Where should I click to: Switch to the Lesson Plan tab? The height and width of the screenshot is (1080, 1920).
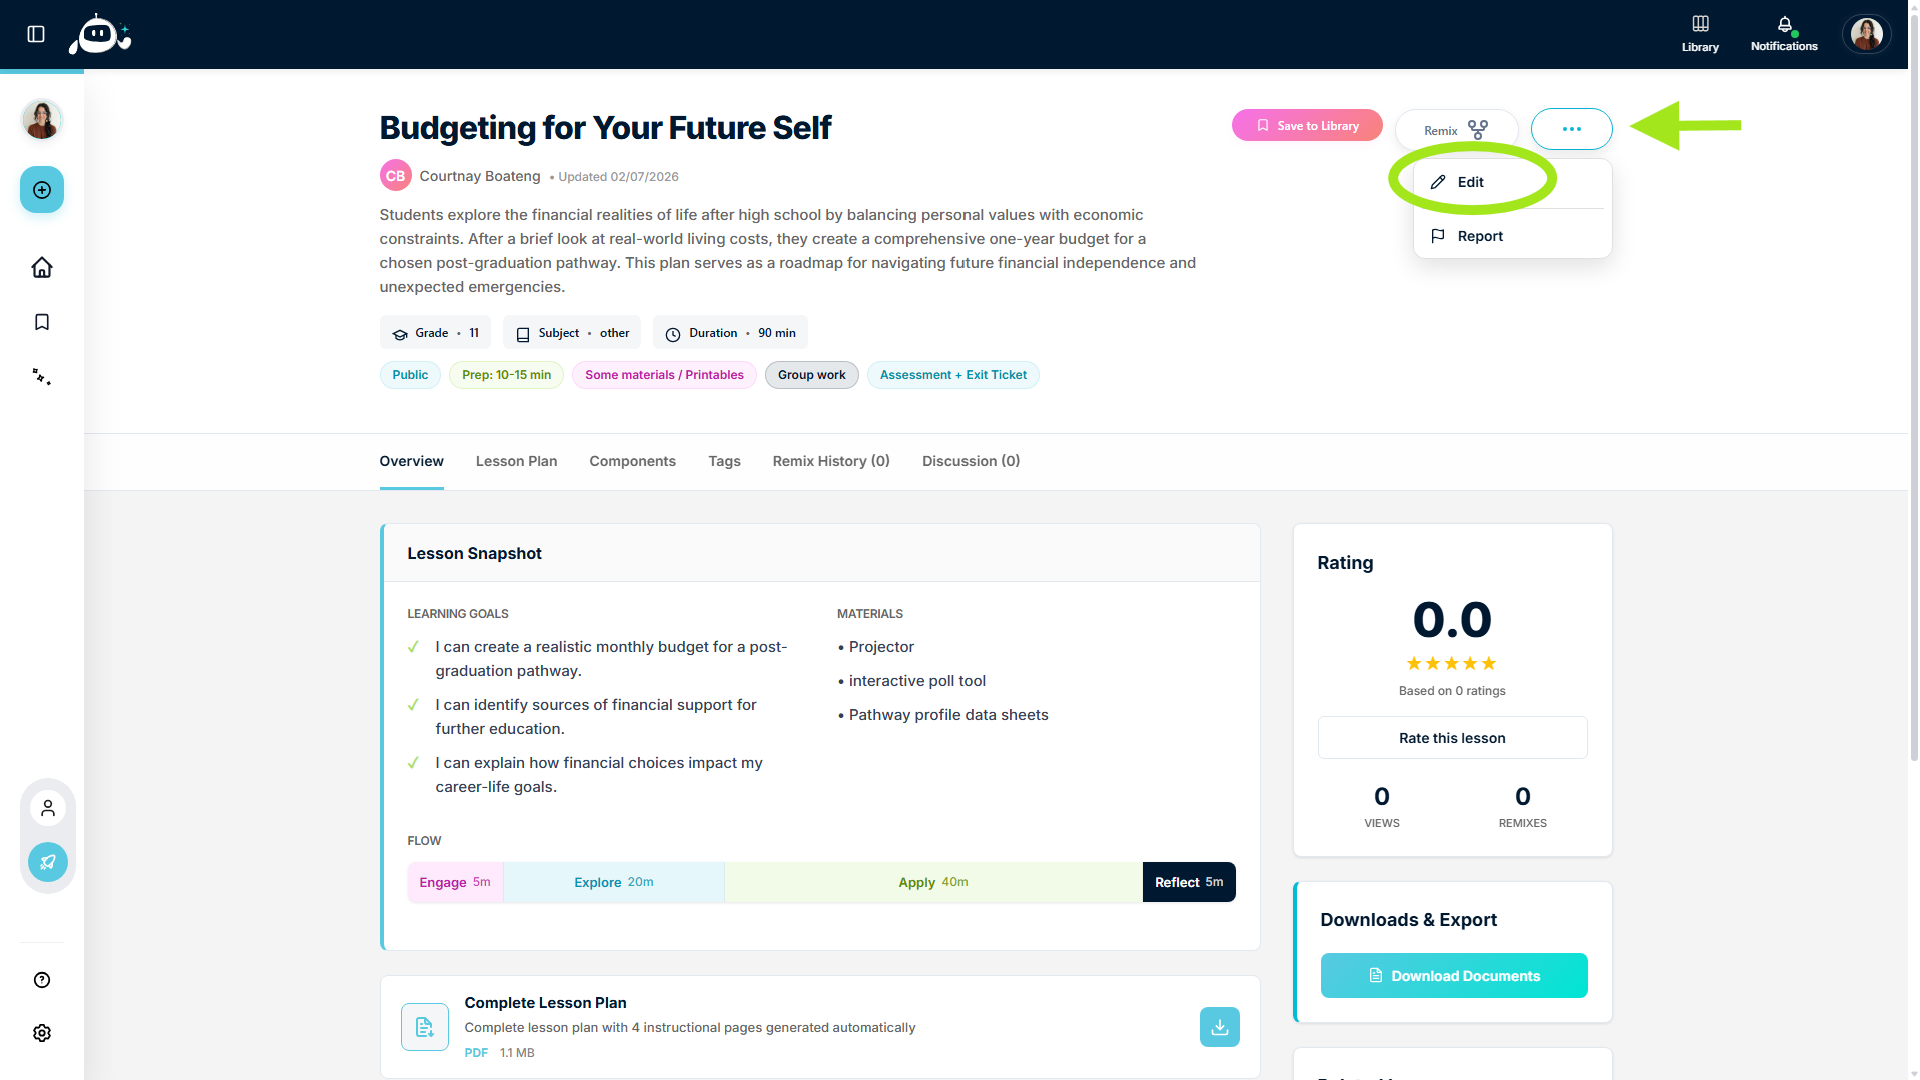516,461
